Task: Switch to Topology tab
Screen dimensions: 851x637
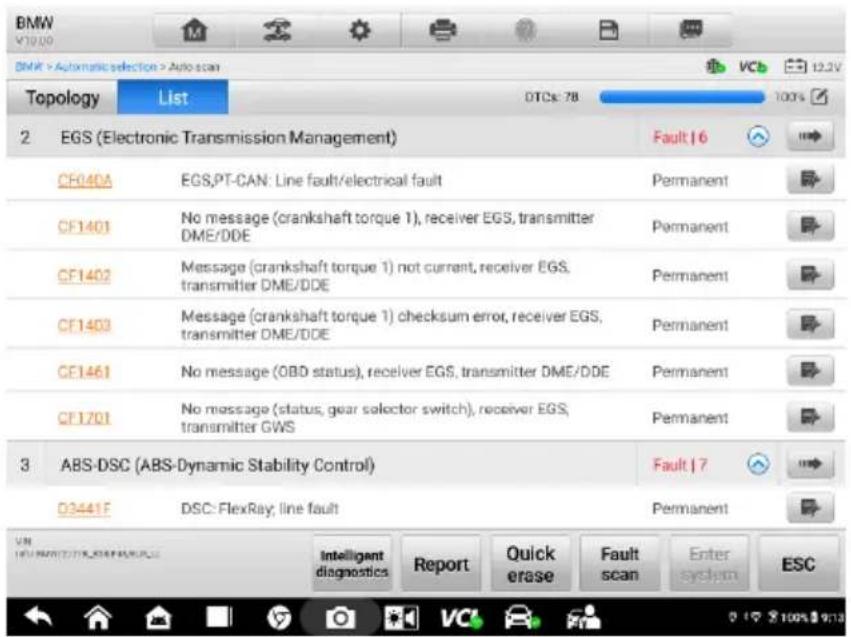Action: [x=62, y=98]
